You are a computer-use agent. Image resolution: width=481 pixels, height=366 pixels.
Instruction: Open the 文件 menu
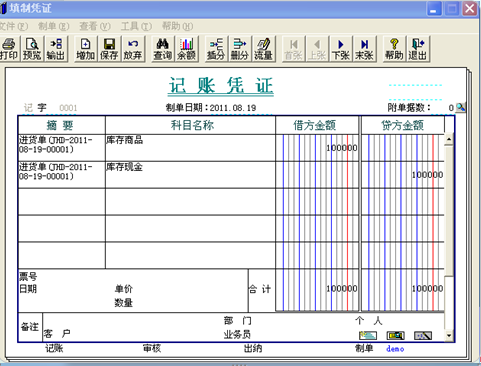pyautogui.click(x=13, y=26)
